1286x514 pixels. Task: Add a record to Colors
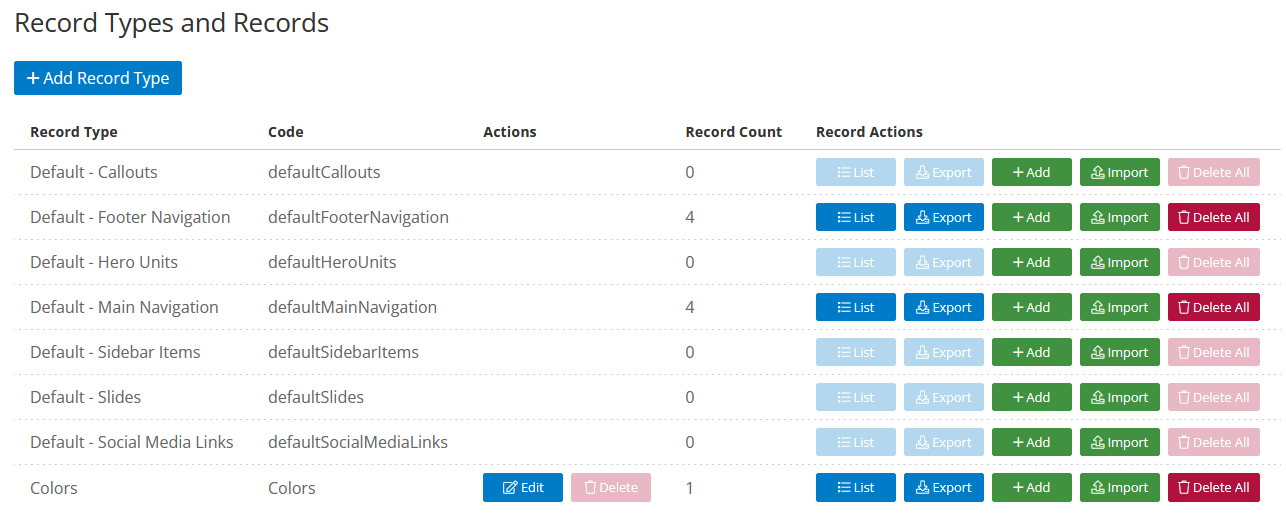coord(1032,487)
